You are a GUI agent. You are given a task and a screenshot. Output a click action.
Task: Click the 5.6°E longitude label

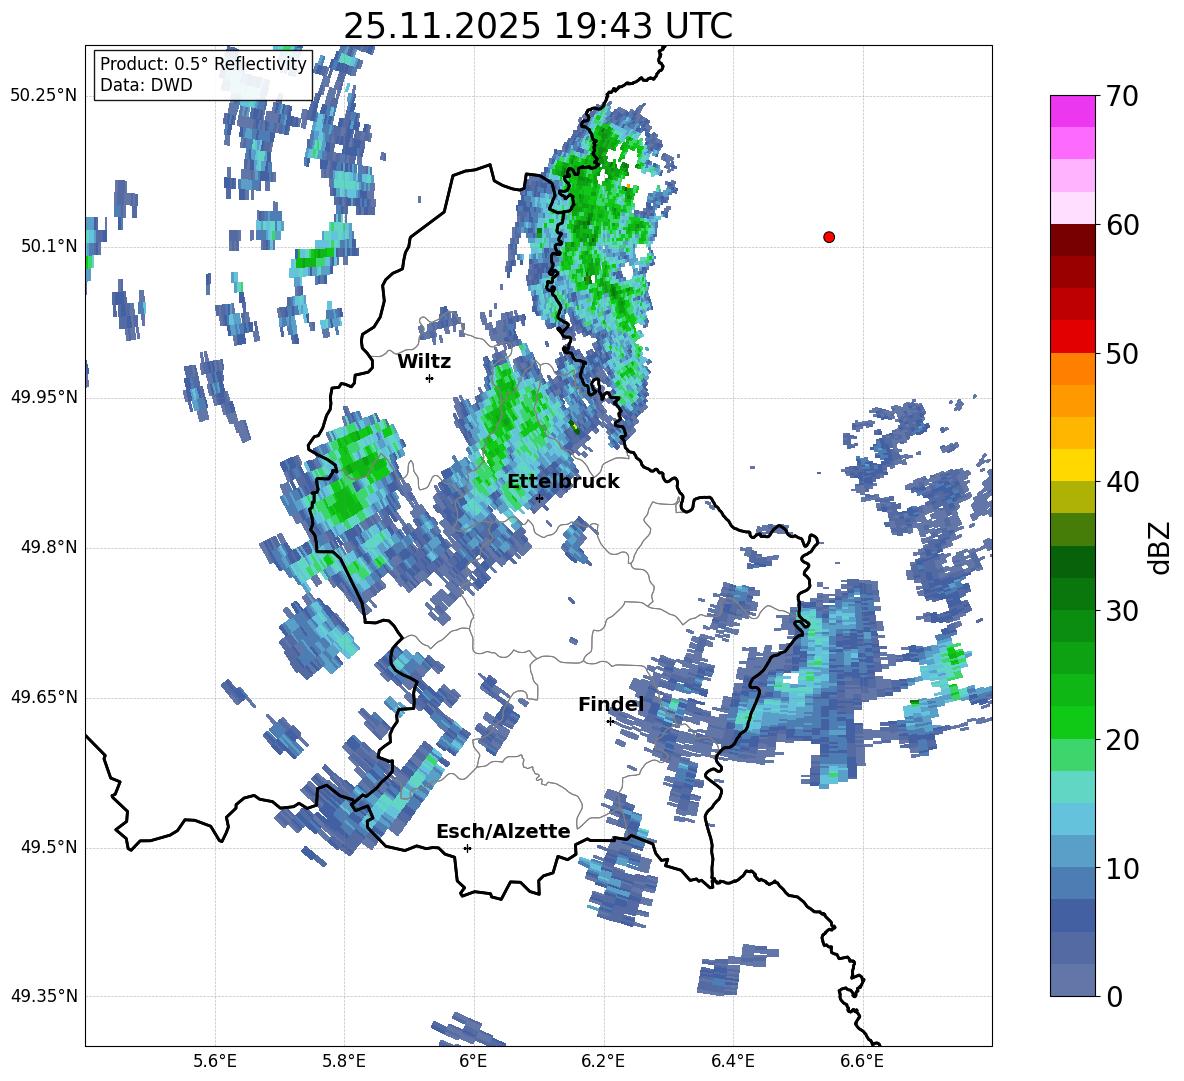pyautogui.click(x=214, y=1061)
